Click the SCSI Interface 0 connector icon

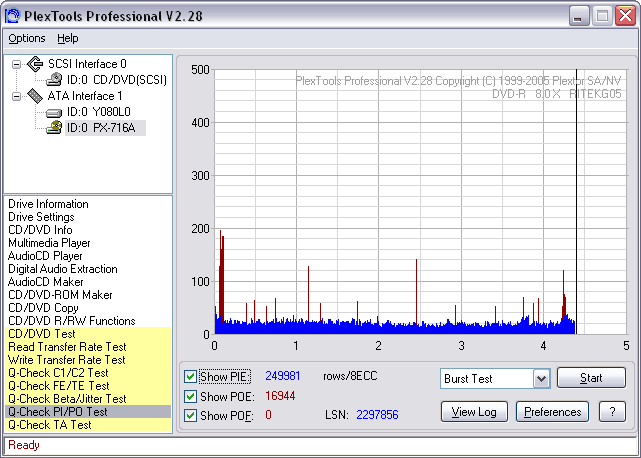click(35, 64)
